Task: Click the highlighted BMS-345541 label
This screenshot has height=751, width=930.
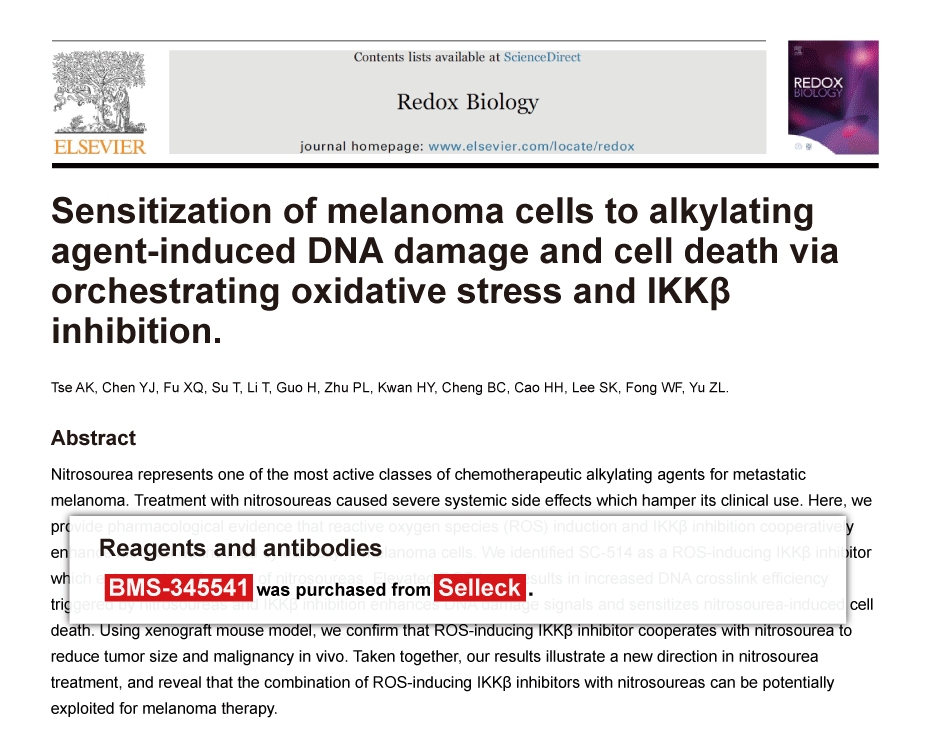Action: 177,588
